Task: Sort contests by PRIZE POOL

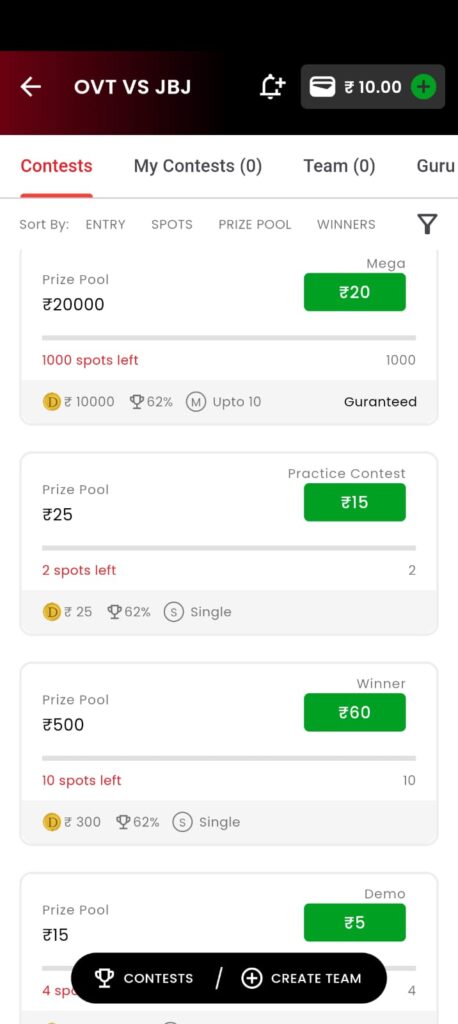Action: [x=255, y=224]
